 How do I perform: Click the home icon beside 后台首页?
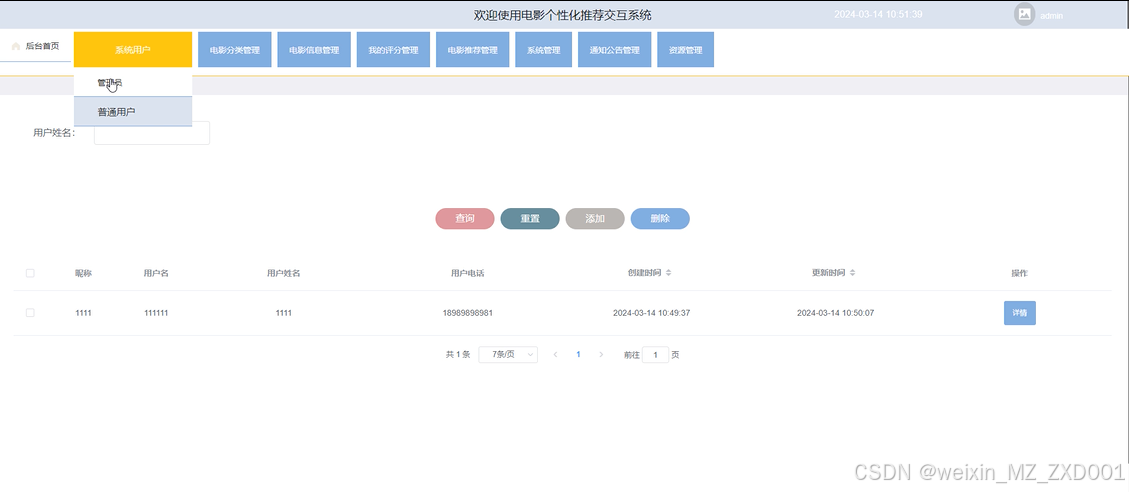pyautogui.click(x=16, y=46)
